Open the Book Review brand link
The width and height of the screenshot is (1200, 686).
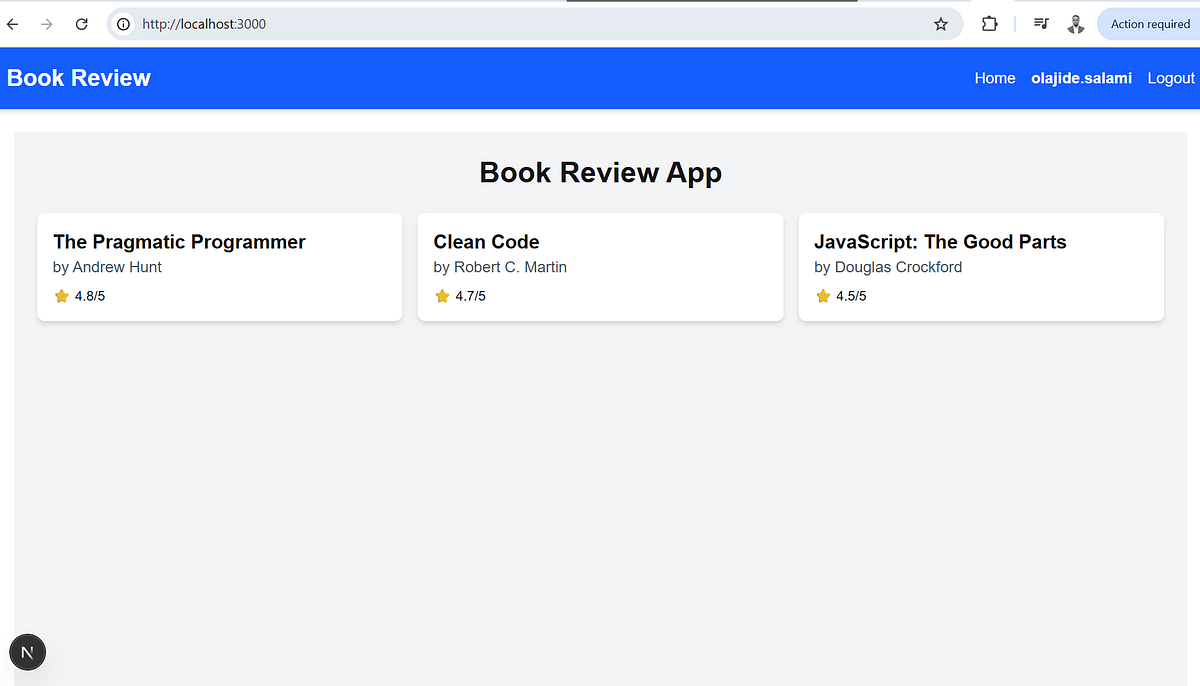(x=78, y=77)
